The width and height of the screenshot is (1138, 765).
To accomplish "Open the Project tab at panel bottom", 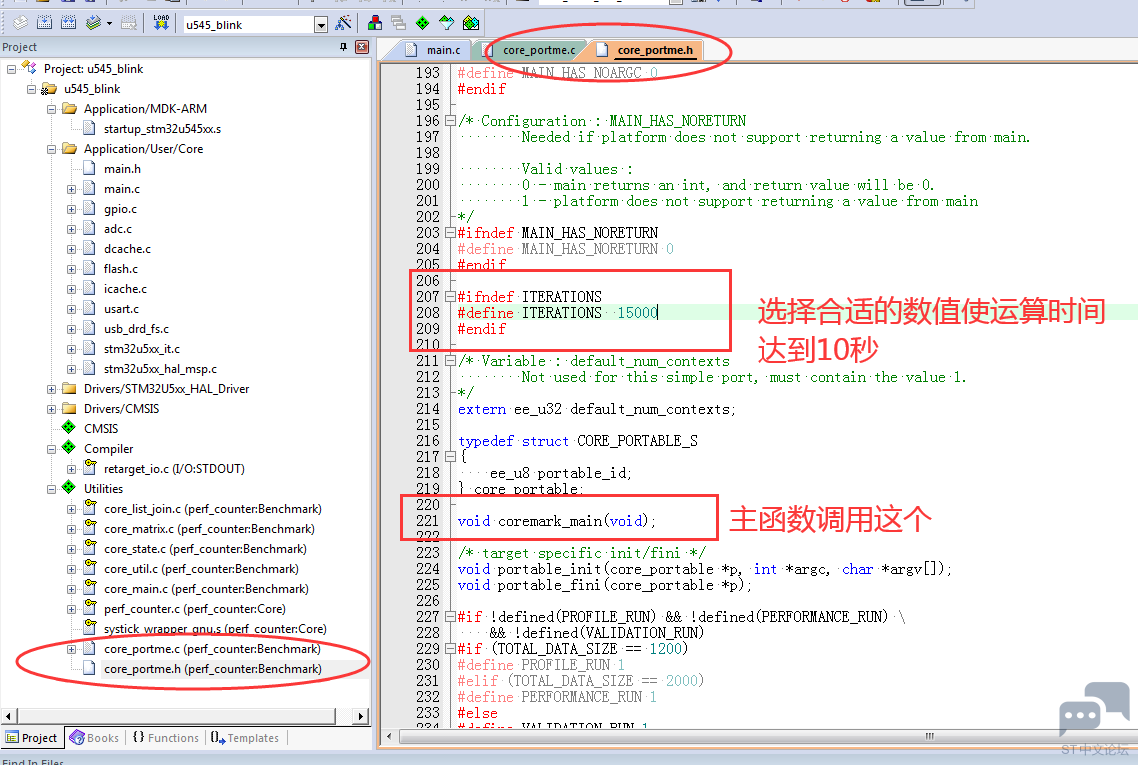I will [x=32, y=737].
